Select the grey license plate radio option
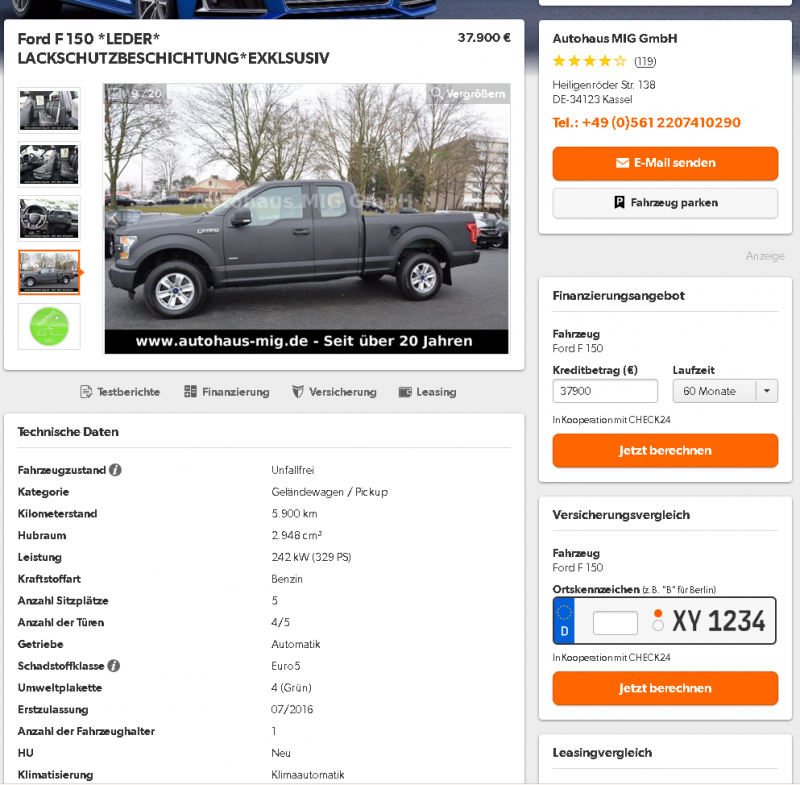 [x=658, y=625]
